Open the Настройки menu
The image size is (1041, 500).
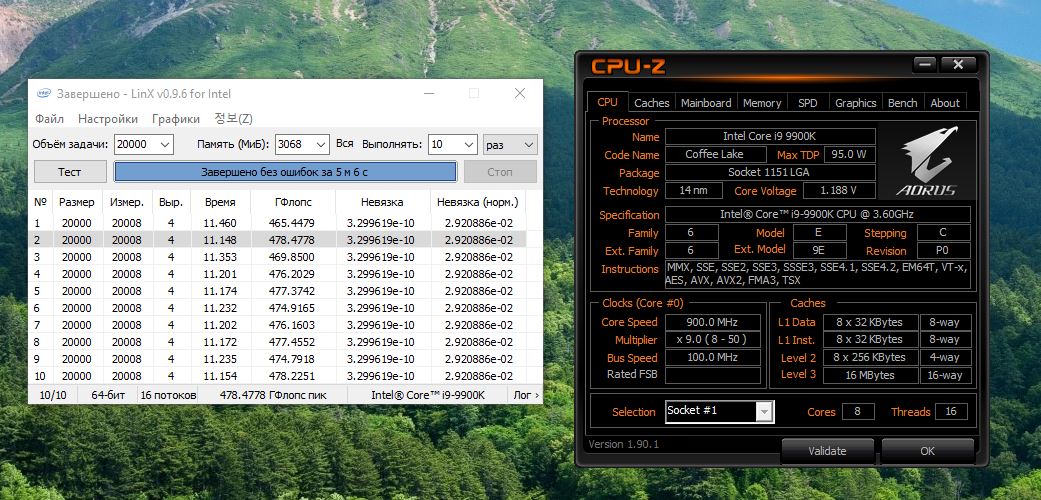(x=108, y=119)
